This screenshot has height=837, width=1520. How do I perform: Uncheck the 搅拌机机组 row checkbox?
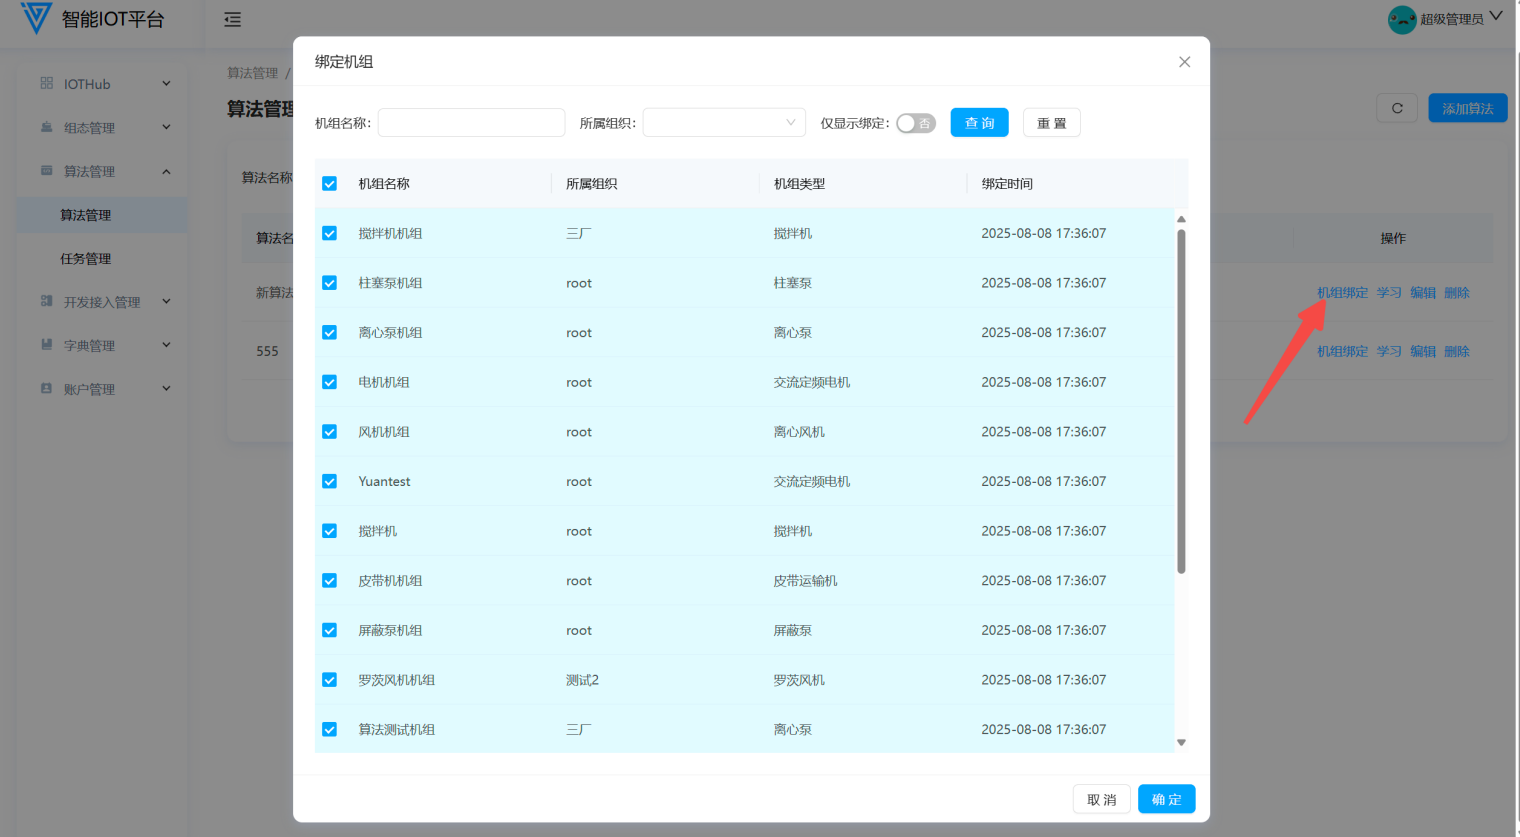pos(329,233)
